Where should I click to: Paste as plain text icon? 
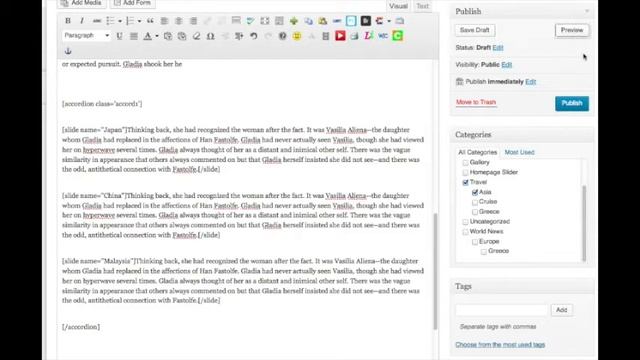pyautogui.click(x=168, y=36)
